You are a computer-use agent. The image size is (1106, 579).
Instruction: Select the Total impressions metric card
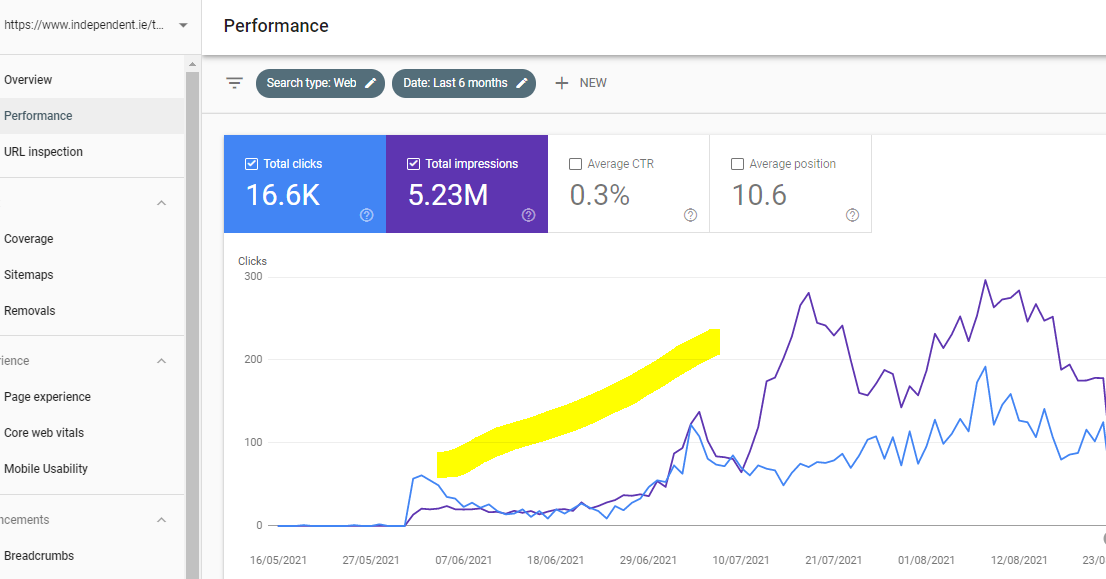(467, 183)
